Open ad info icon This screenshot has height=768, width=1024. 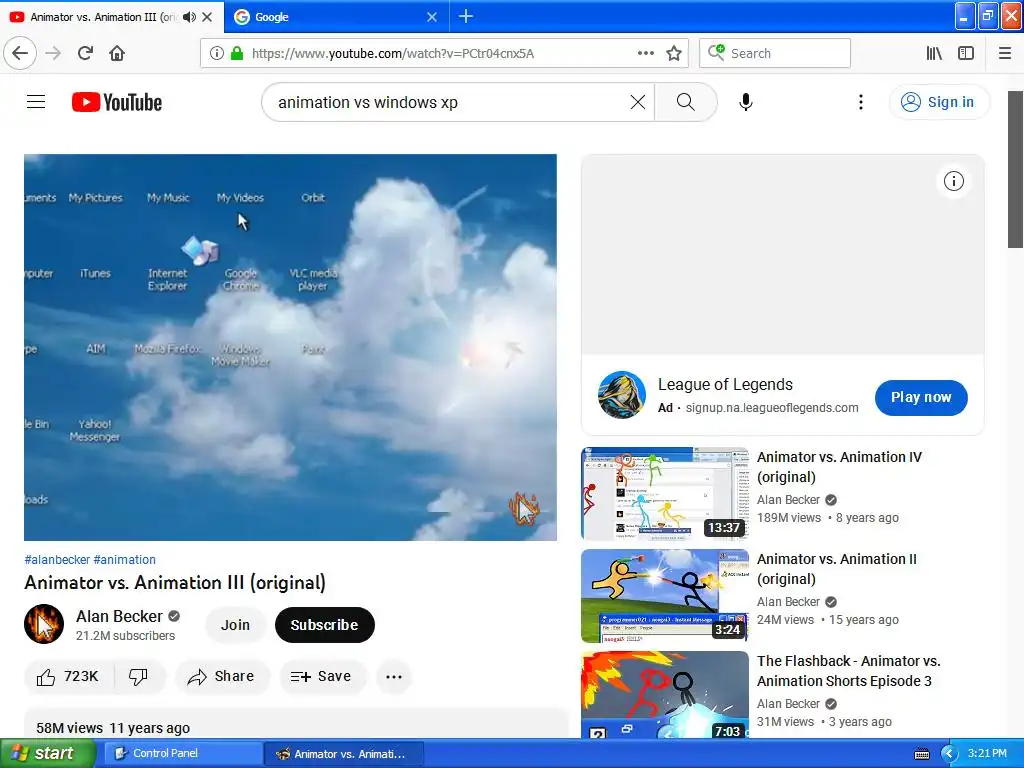pos(953,181)
